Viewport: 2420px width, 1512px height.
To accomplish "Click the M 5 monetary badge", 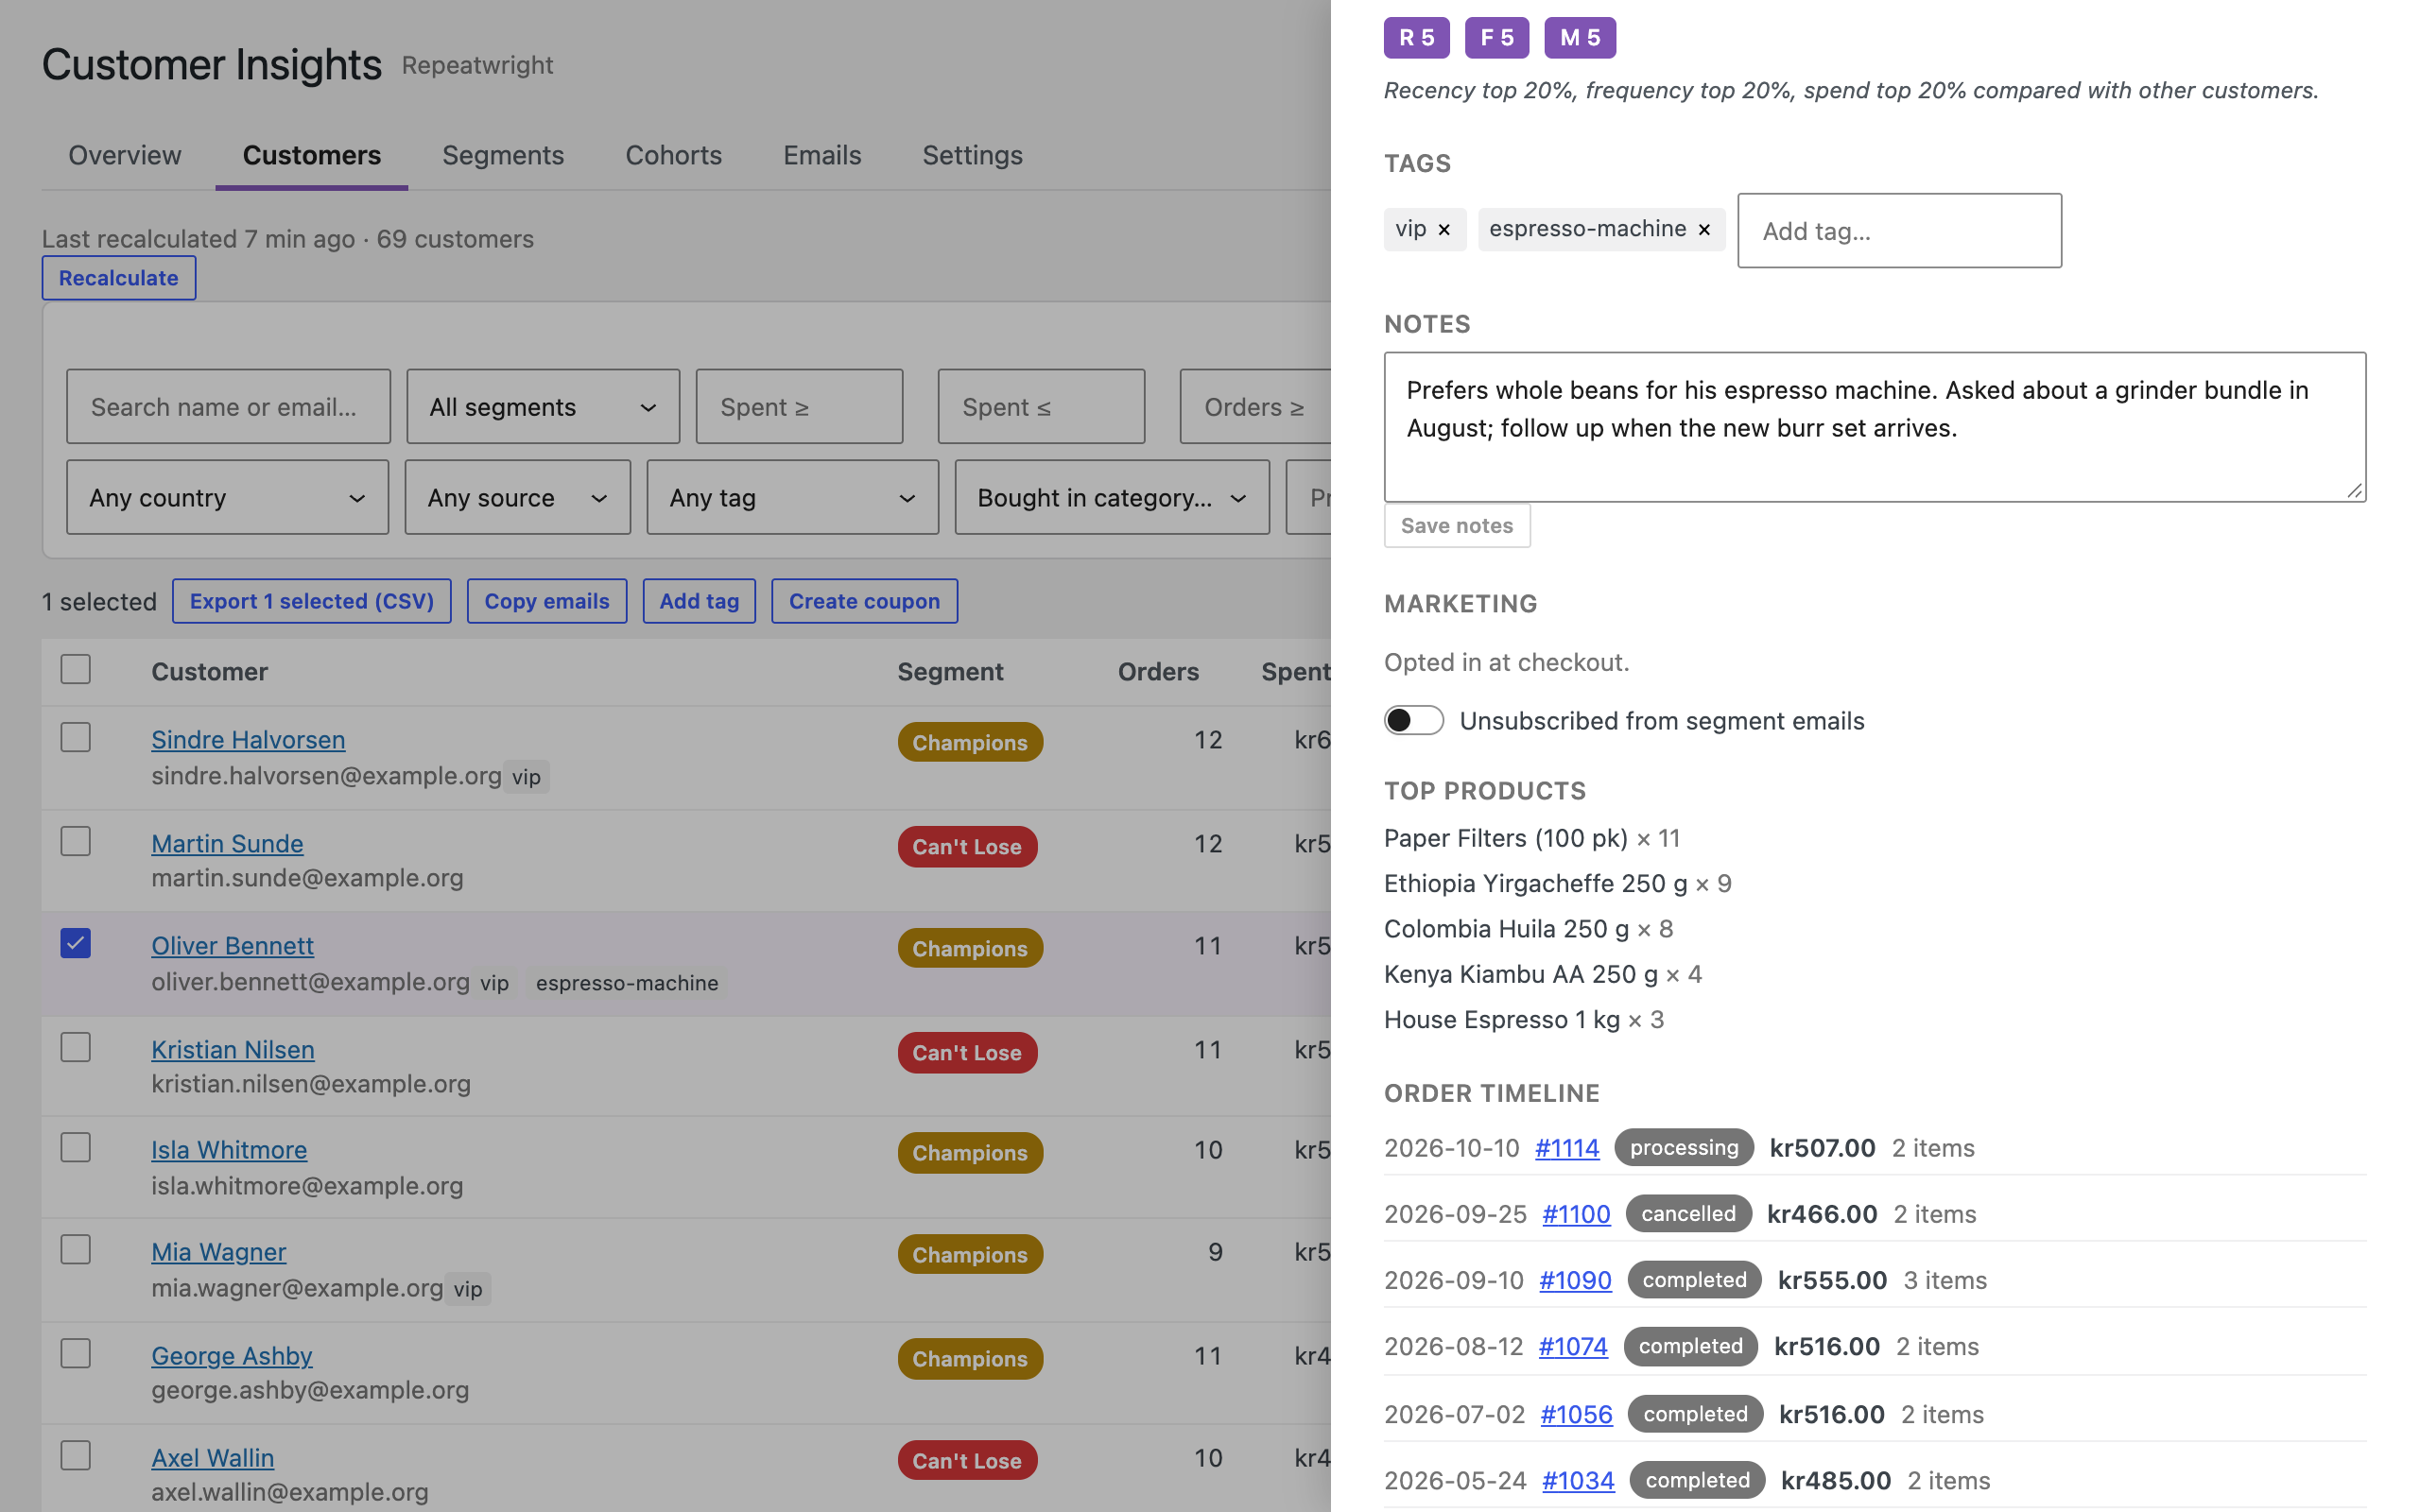I will click(x=1579, y=38).
